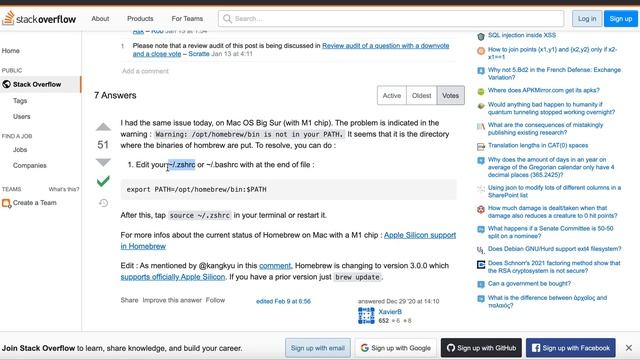Open the 'comment' link by @kangkyu
Image resolution: width=640 pixels, height=360 pixels.
275,266
